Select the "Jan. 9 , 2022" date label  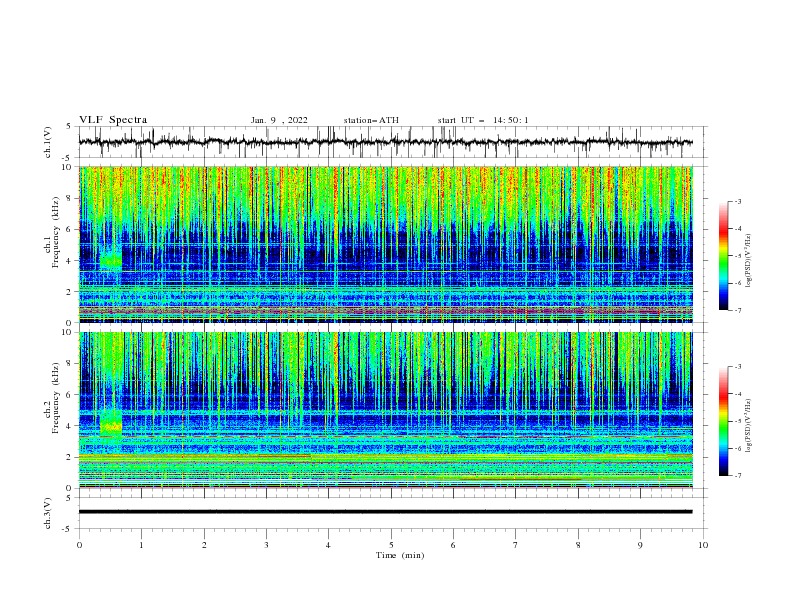point(279,120)
